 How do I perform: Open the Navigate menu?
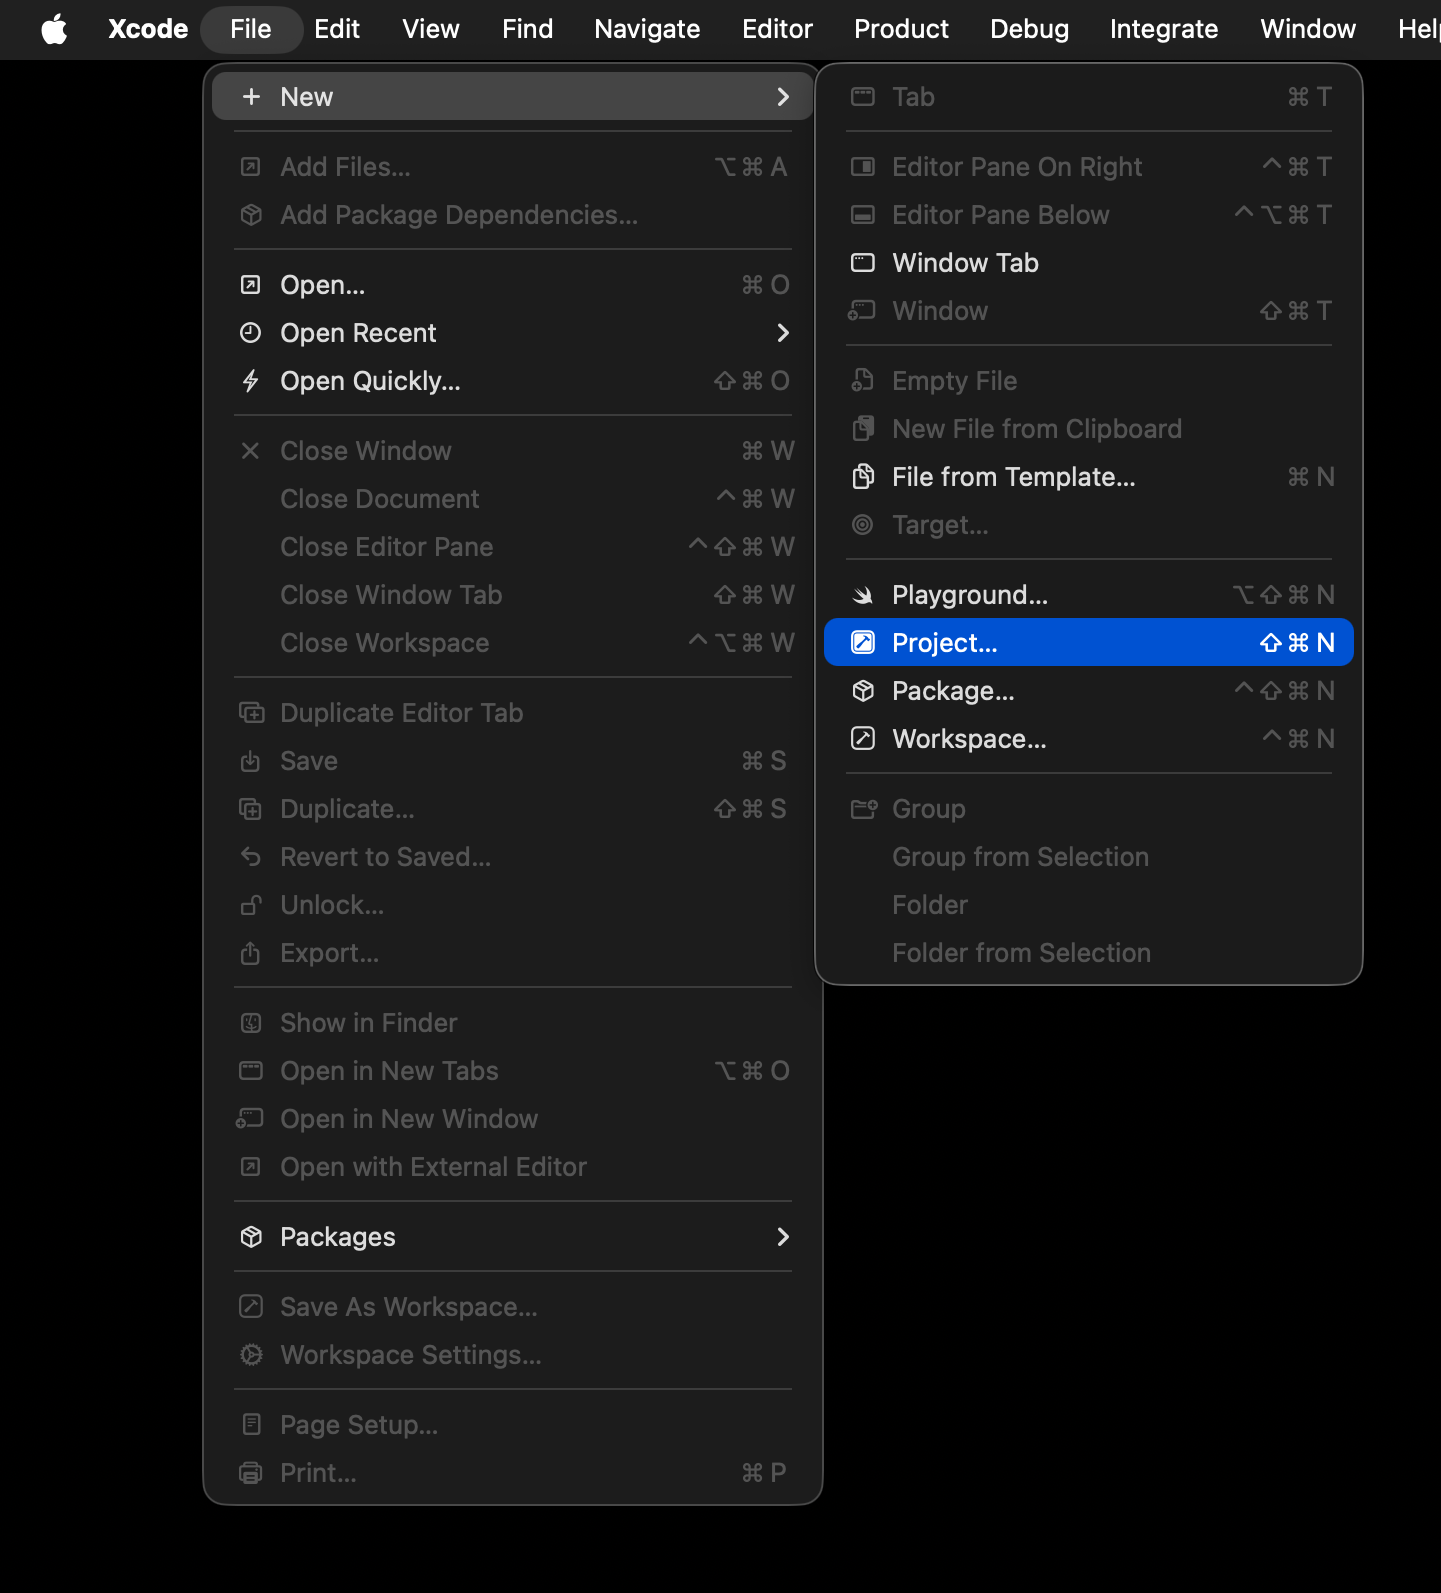tap(646, 29)
